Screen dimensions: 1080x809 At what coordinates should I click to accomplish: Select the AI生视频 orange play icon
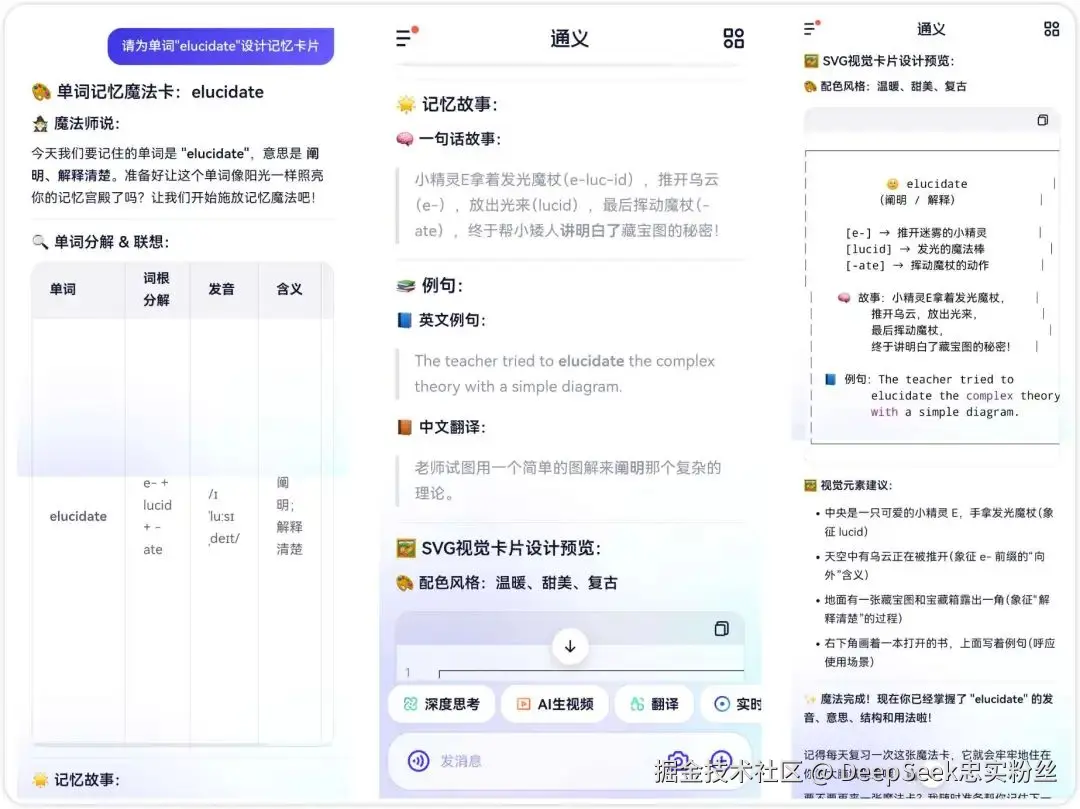(x=524, y=704)
